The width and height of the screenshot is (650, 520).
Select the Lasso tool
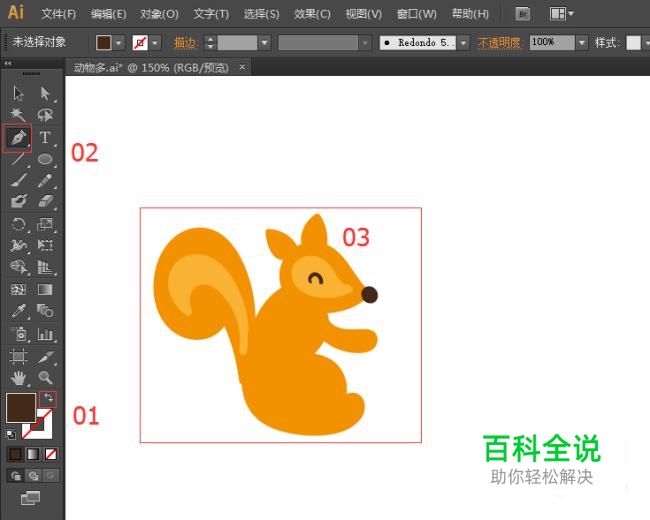[45, 114]
